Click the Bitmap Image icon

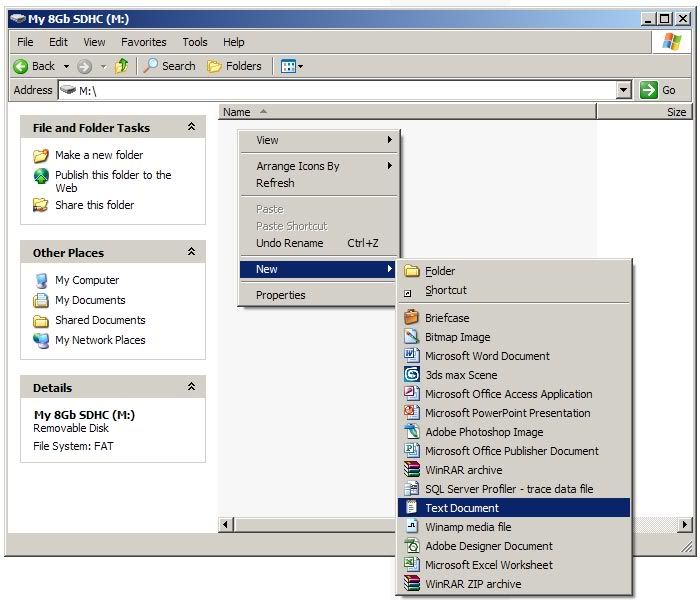point(412,336)
